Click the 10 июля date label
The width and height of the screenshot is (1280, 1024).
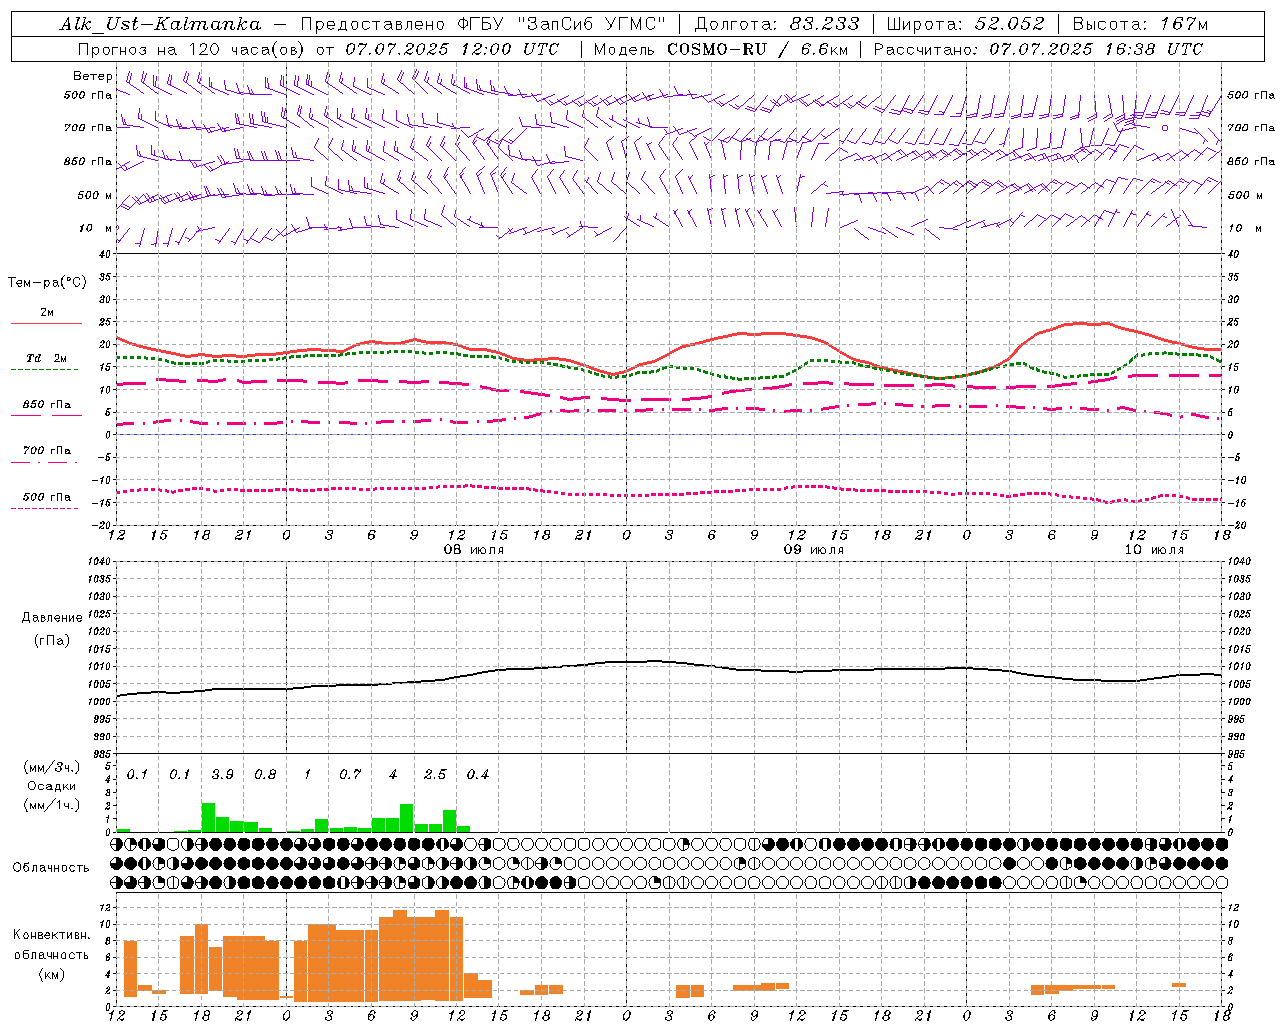(x=1154, y=550)
